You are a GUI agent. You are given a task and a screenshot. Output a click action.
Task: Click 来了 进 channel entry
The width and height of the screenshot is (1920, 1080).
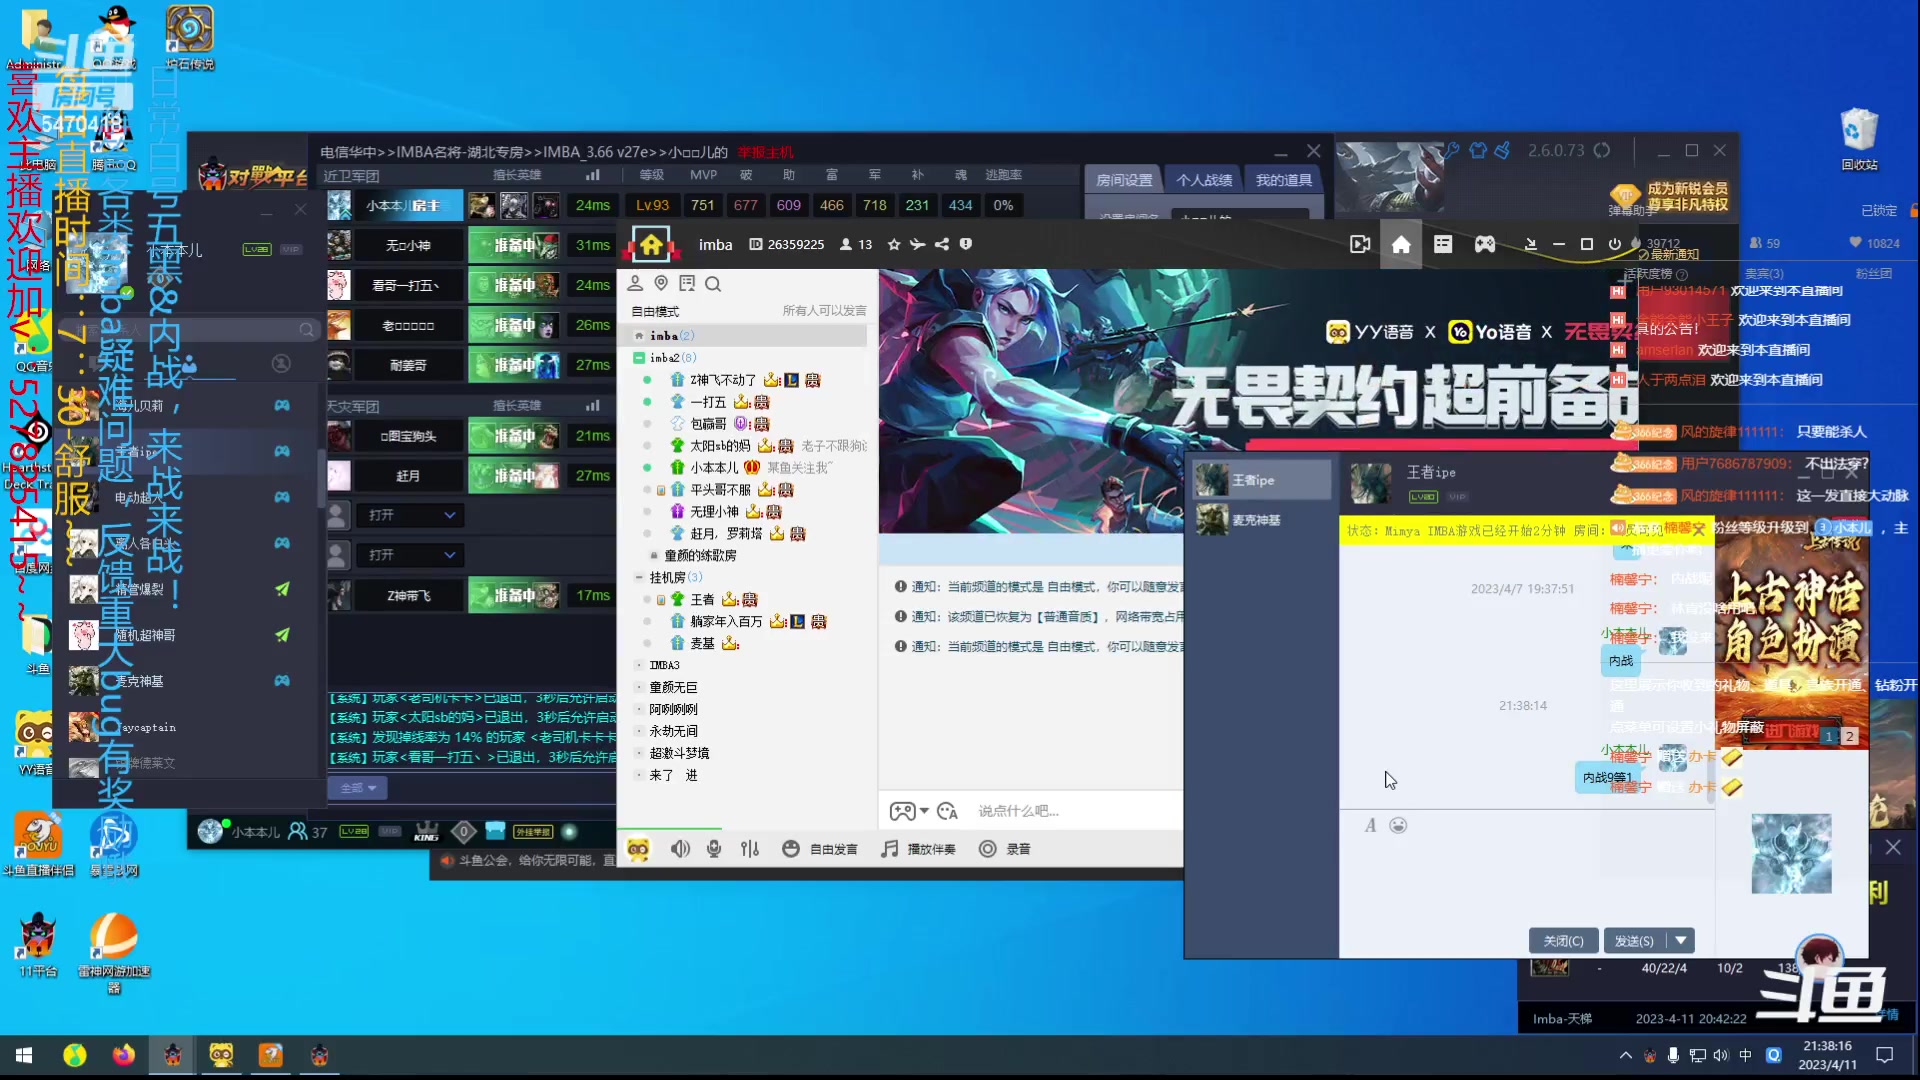coord(673,775)
